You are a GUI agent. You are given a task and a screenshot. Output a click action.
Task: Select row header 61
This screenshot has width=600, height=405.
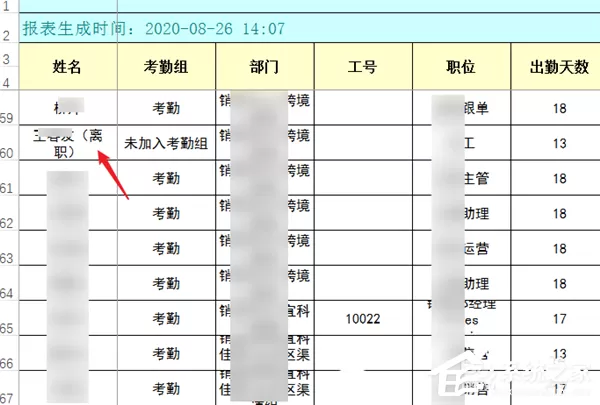click(9, 178)
